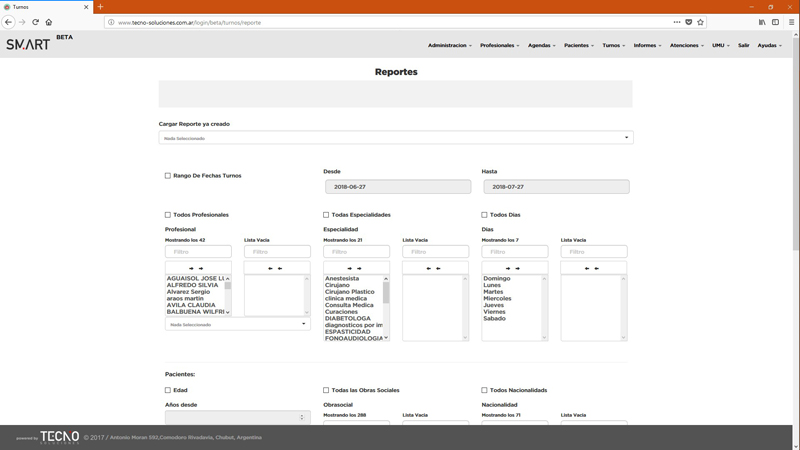The height and width of the screenshot is (450, 800).
Task: Click the Profesional list scrollbar
Action: click(228, 295)
